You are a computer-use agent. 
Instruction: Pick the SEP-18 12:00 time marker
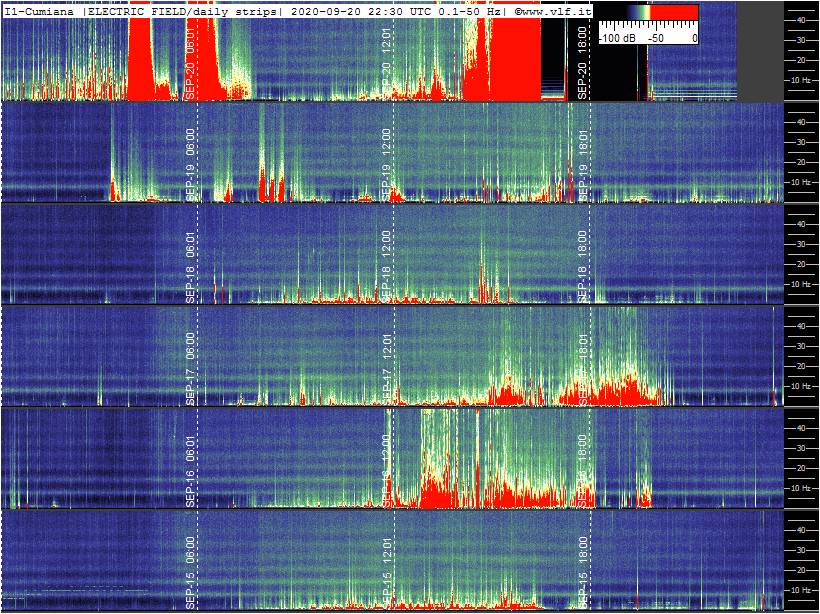click(x=388, y=267)
